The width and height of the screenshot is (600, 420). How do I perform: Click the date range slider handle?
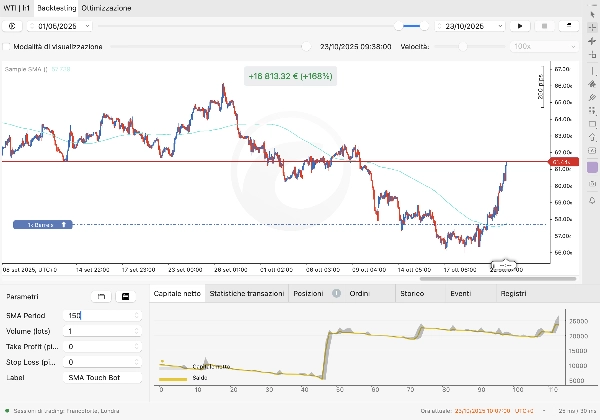tap(402, 25)
